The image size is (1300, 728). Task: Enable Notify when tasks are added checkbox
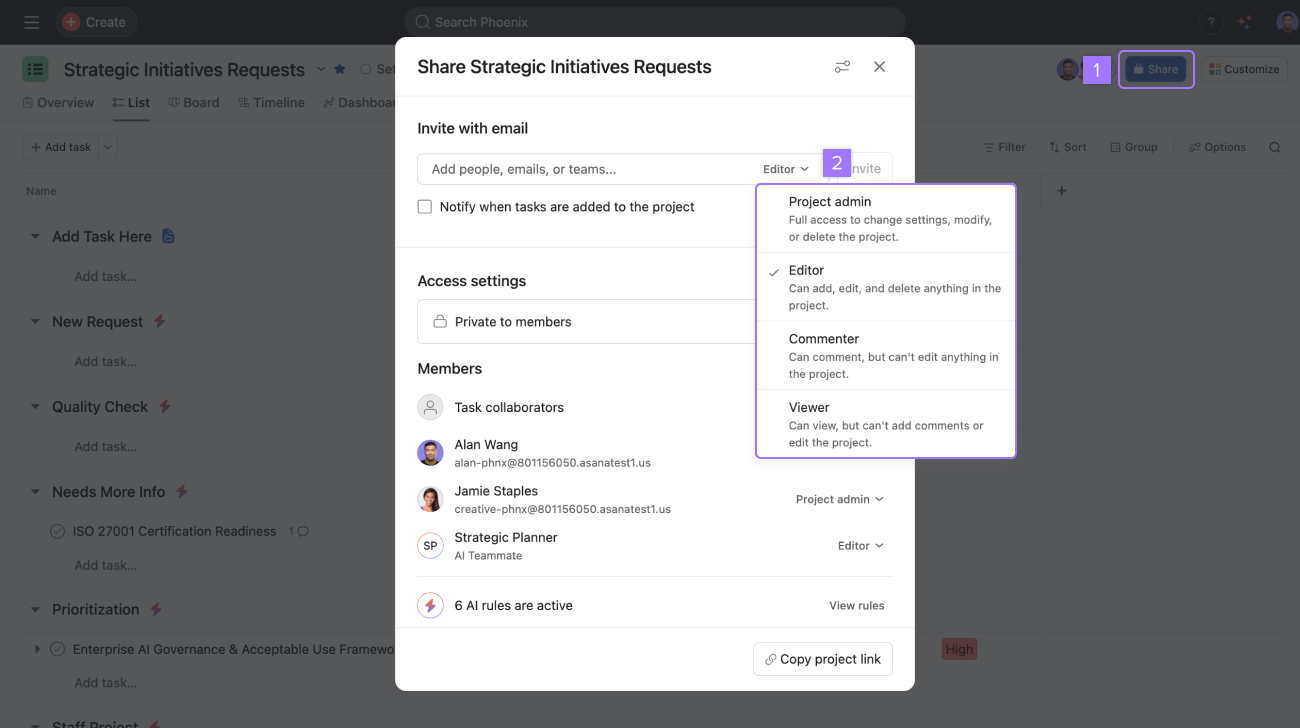[x=425, y=207]
